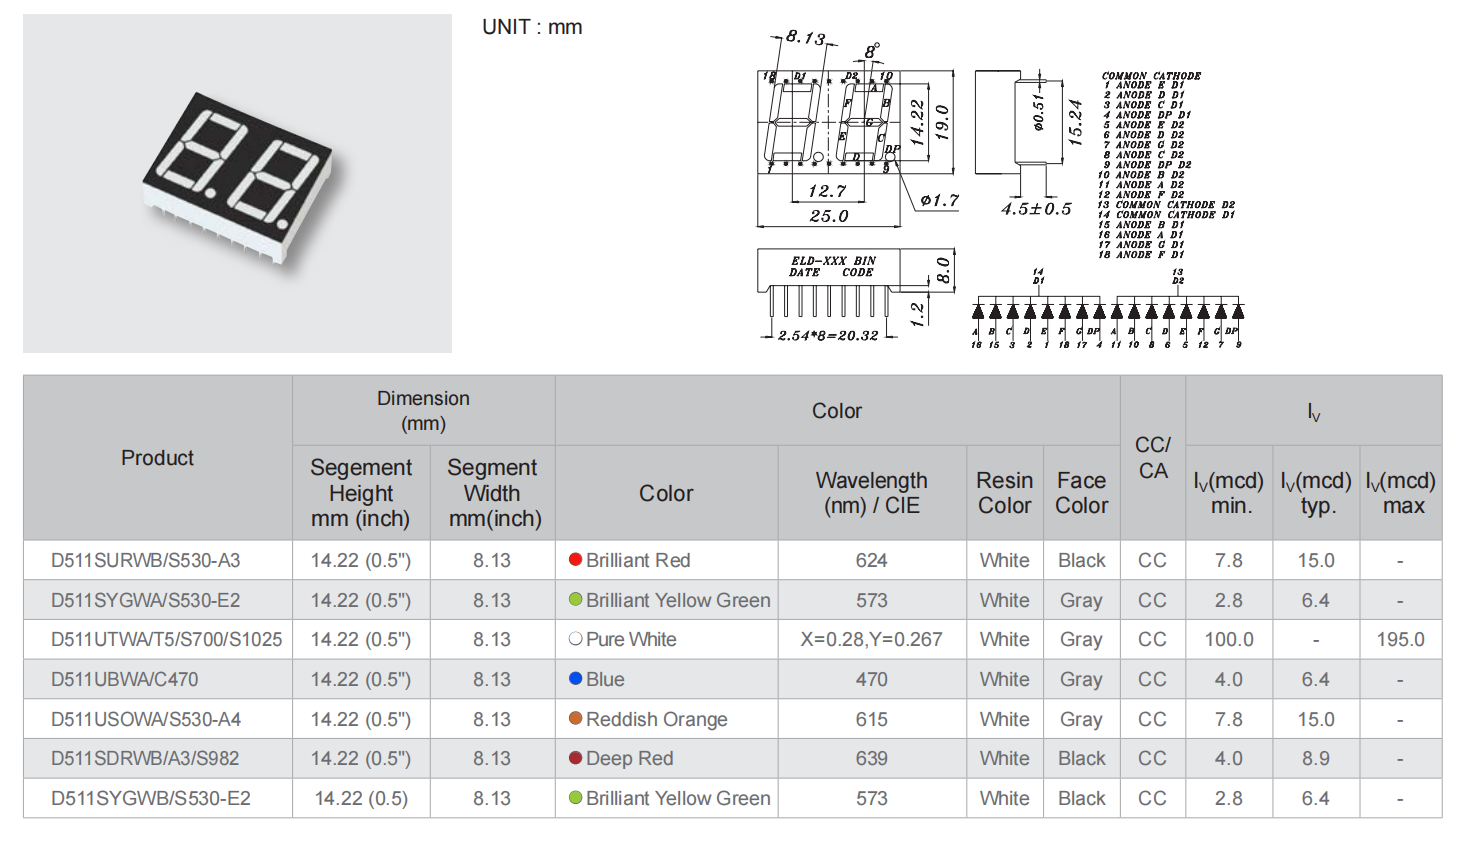Click the 100.0 minimum intensity value
This screenshot has height=843, width=1465.
(x=1229, y=639)
